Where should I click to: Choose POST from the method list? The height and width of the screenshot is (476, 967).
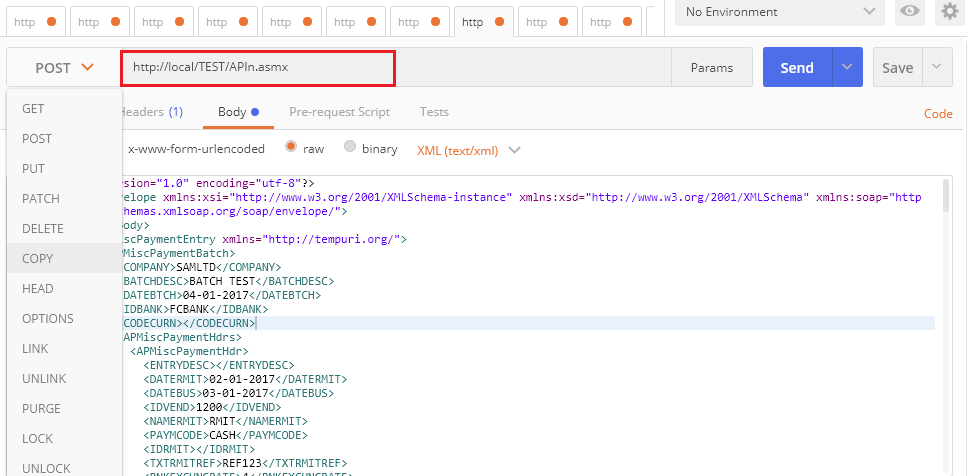click(65, 139)
